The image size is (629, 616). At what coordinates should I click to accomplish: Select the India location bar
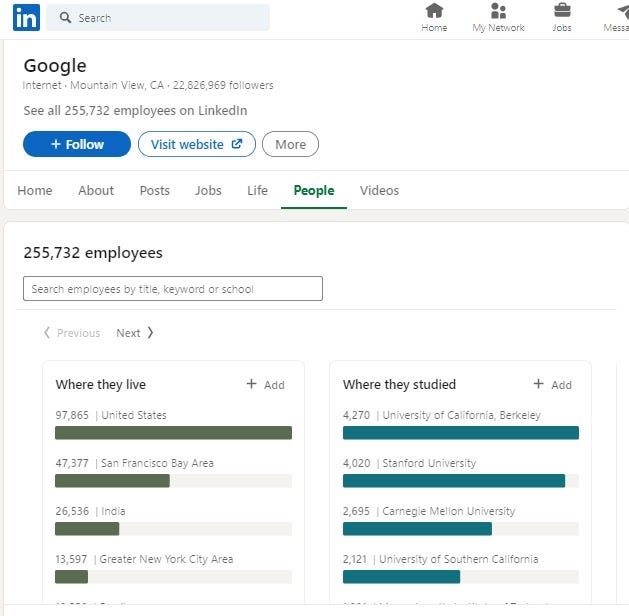173,529
